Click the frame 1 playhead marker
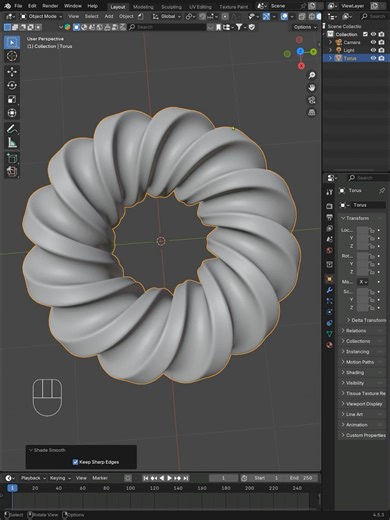390x520 pixels. pos(12,488)
